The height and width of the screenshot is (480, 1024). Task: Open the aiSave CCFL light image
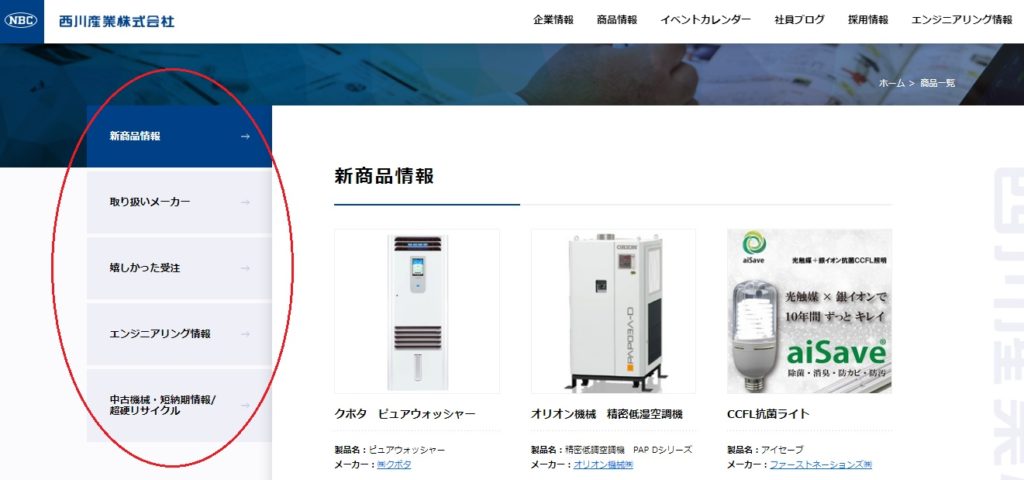point(810,311)
